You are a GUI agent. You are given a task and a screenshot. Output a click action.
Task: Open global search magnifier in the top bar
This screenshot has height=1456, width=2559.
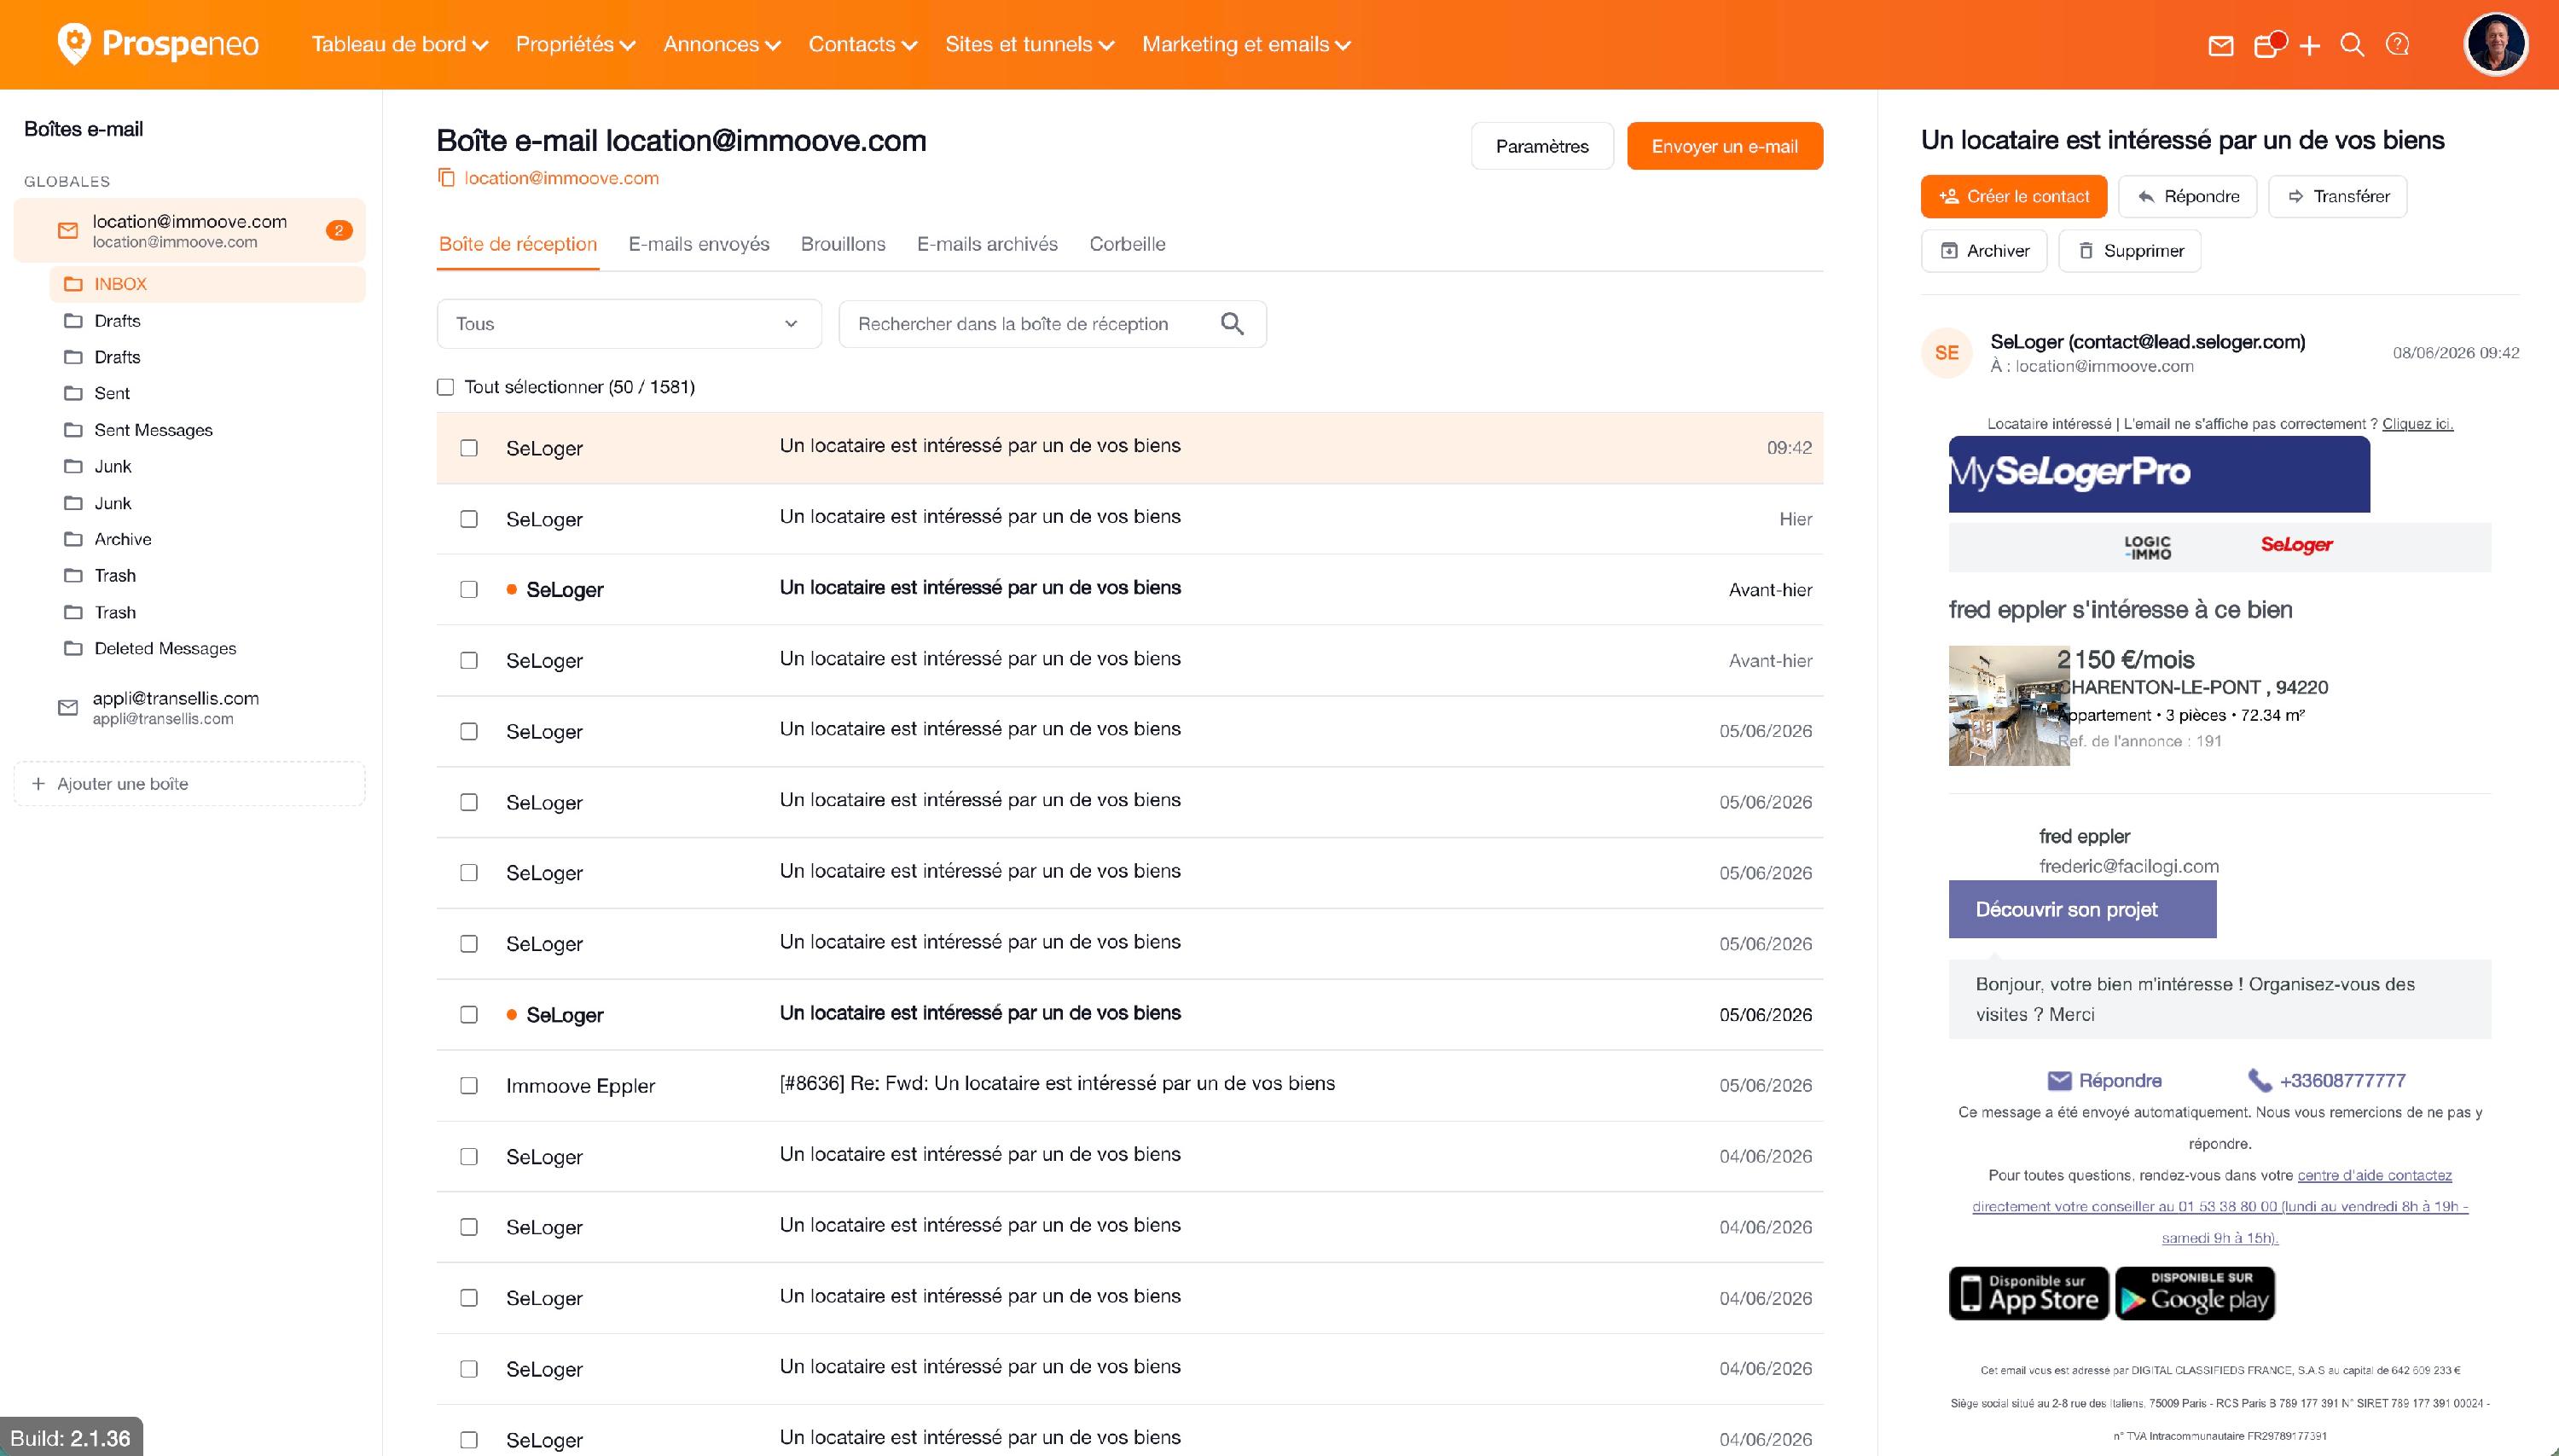pyautogui.click(x=2353, y=46)
